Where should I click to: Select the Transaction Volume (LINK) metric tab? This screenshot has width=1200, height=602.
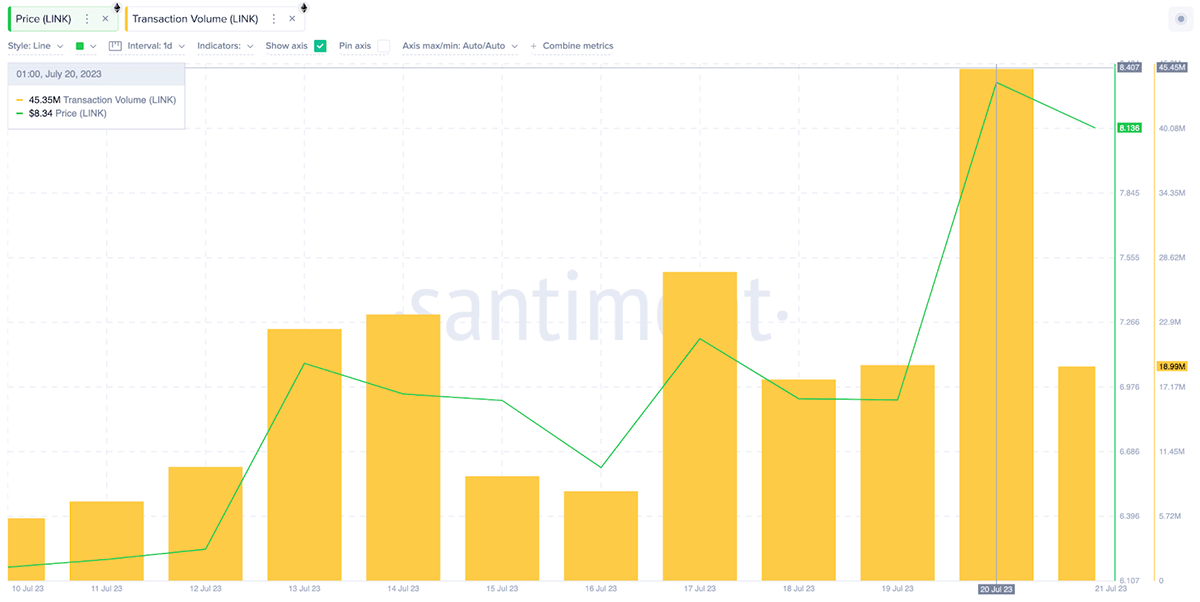pyautogui.click(x=195, y=19)
